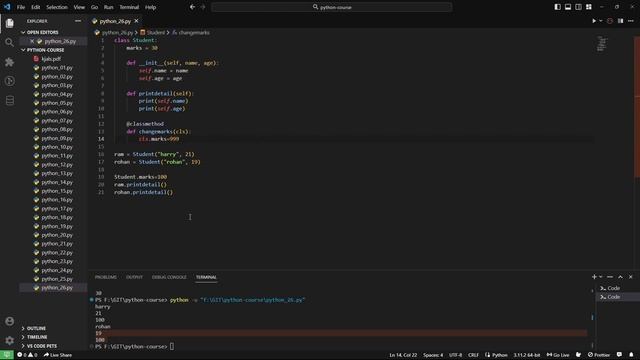The height and width of the screenshot is (360, 640).
Task: Change encoding via UTF-8
Action: pyautogui.click(x=456, y=355)
